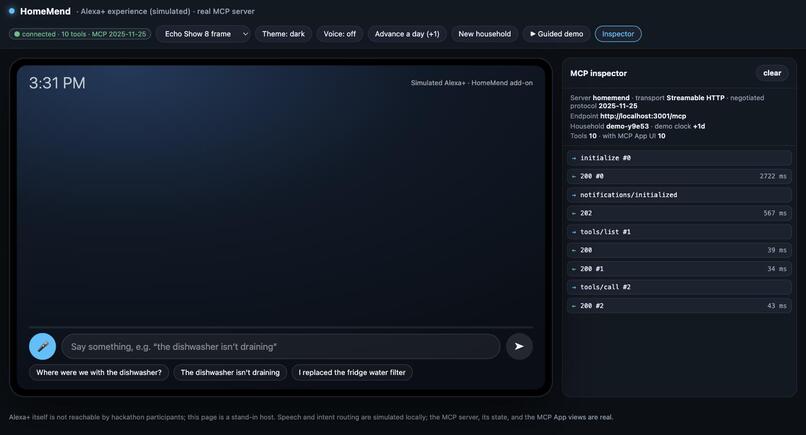Expand the 200 #2 response row
The width and height of the screenshot is (806, 435).
[679, 306]
